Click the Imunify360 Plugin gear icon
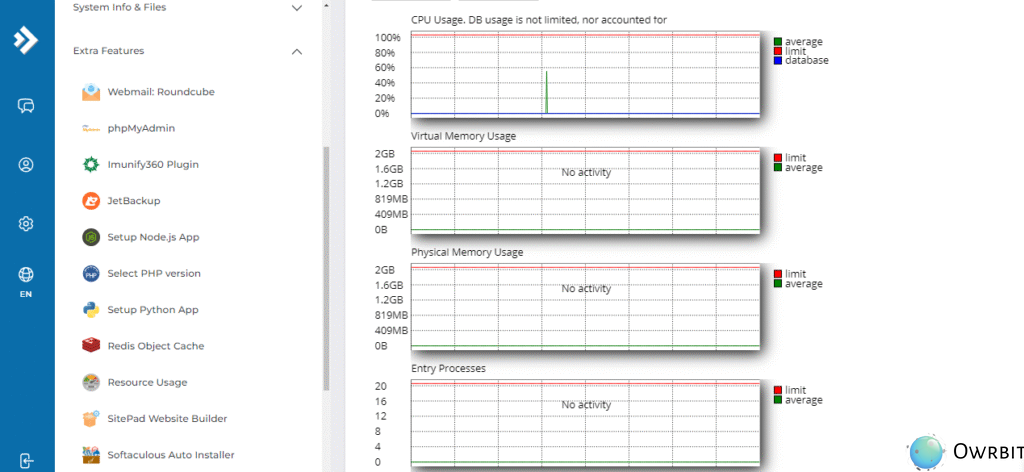 click(91, 165)
